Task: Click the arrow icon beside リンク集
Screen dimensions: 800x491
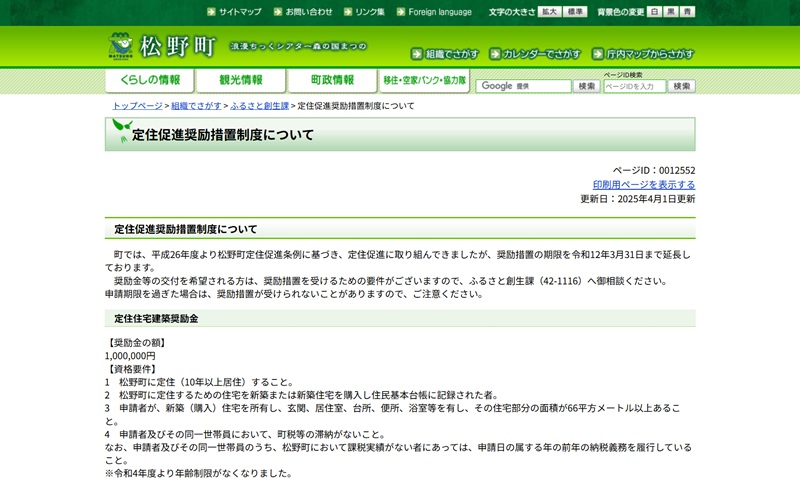Action: [x=348, y=12]
